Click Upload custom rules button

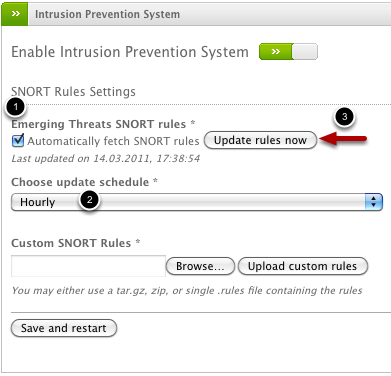[303, 266]
